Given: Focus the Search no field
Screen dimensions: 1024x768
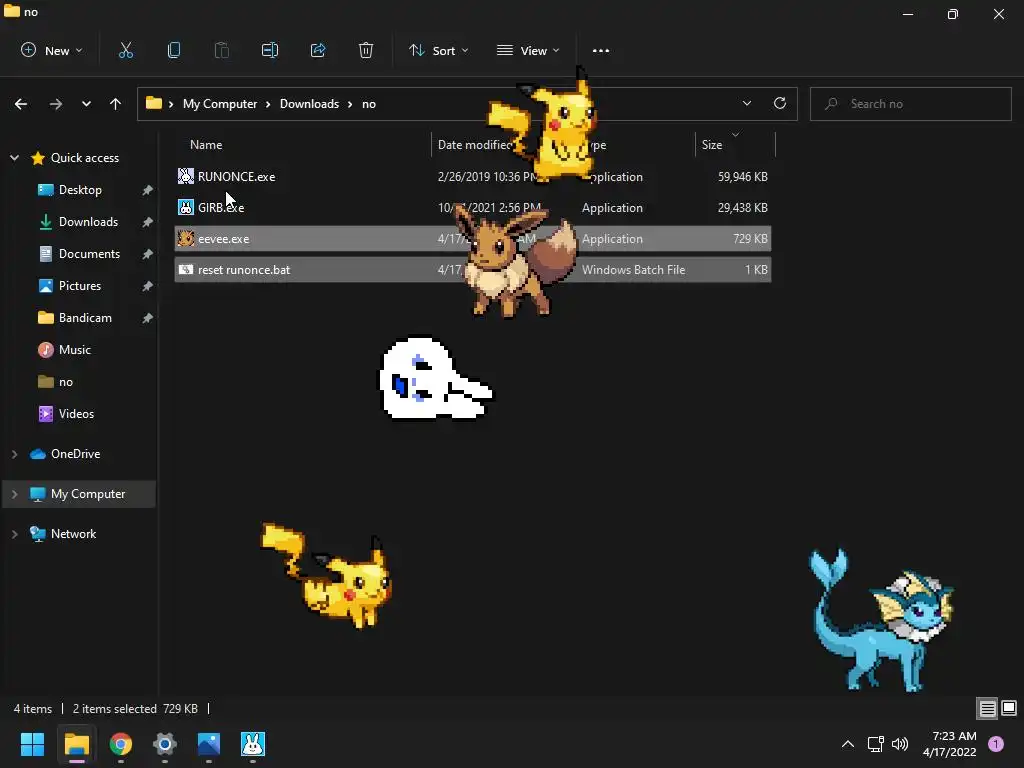Looking at the screenshot, I should [910, 104].
